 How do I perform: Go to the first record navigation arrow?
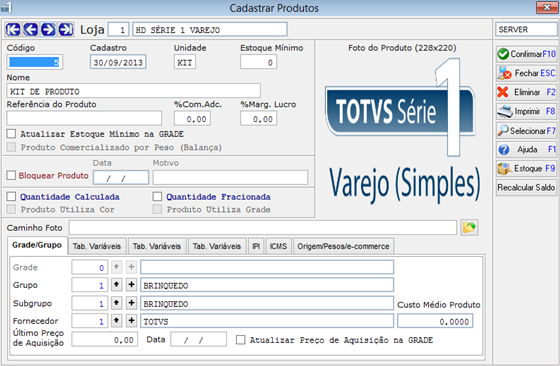tap(13, 30)
